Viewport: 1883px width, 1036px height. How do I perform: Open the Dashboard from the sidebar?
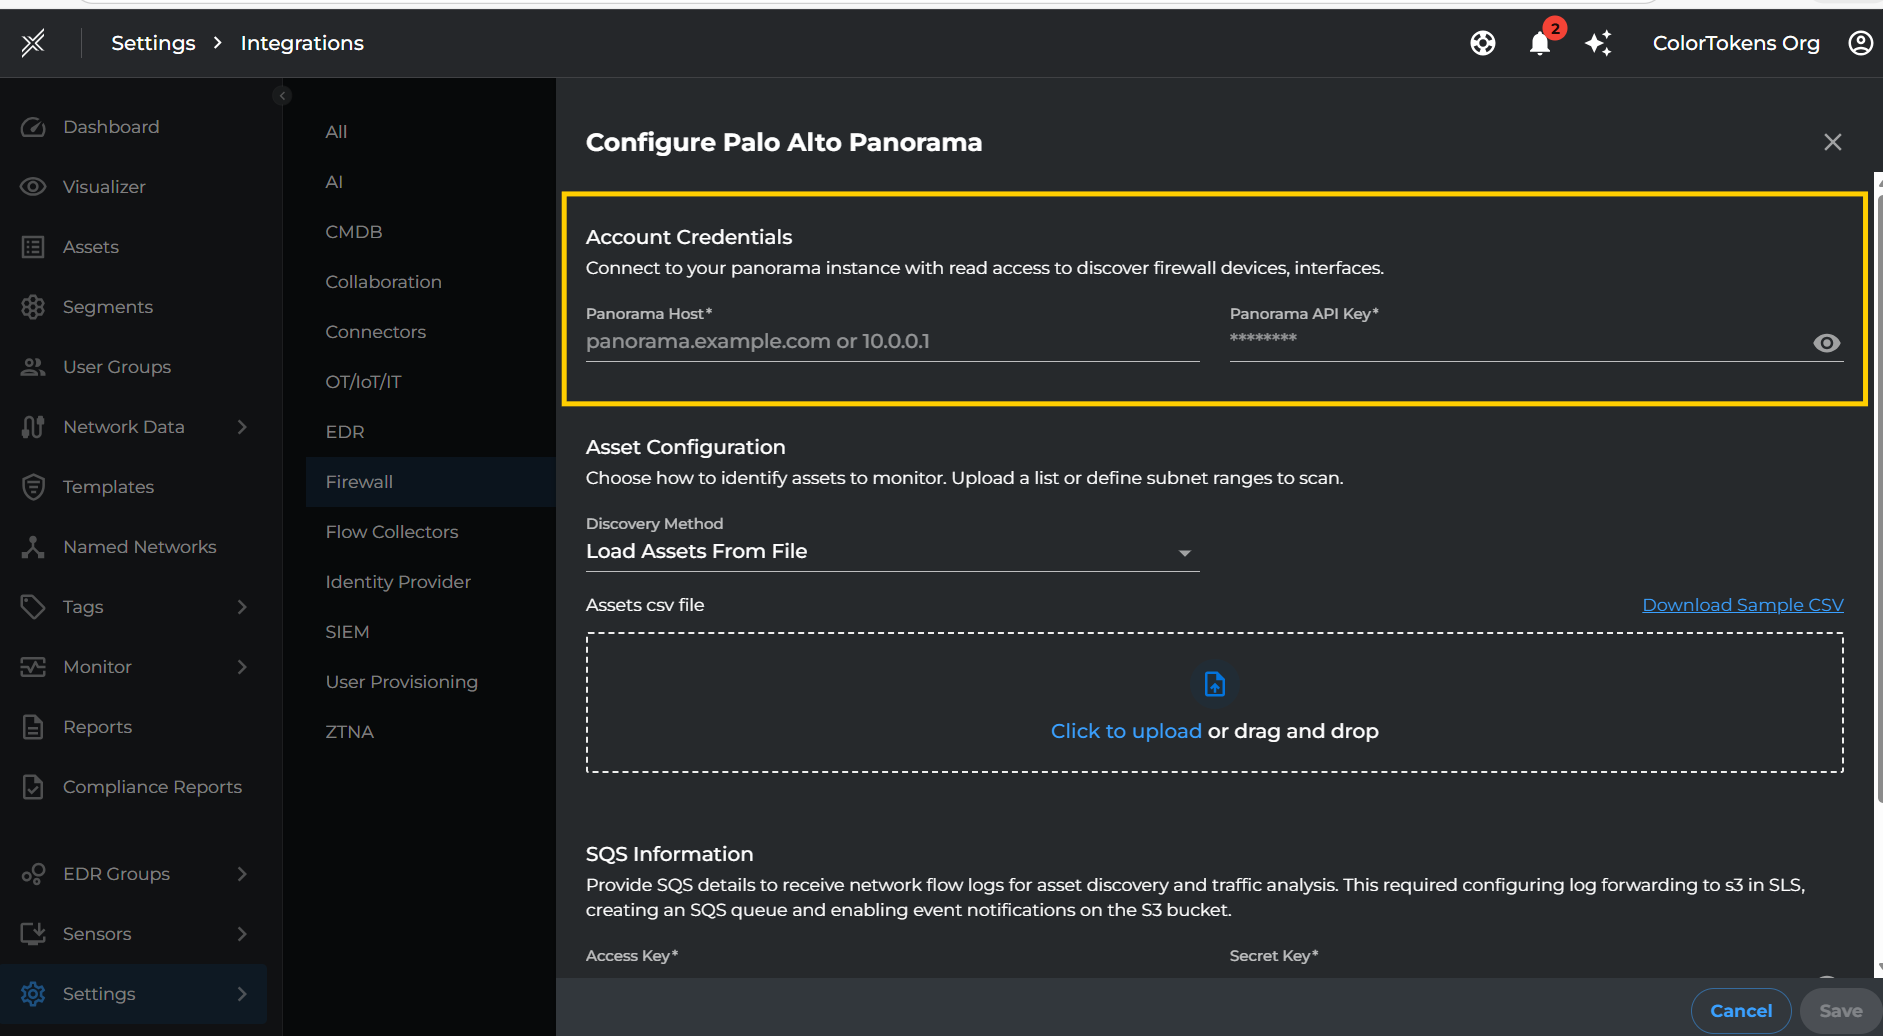click(x=110, y=126)
